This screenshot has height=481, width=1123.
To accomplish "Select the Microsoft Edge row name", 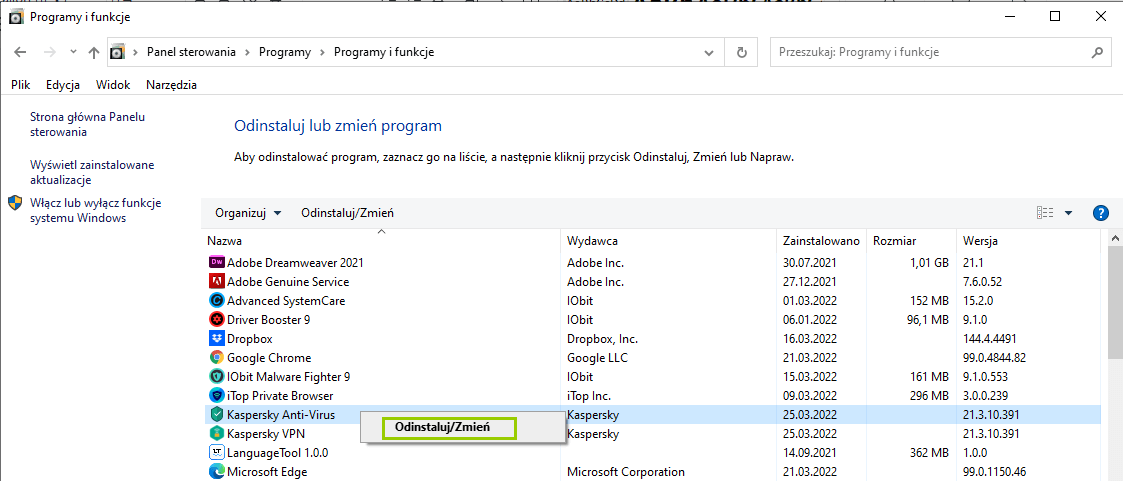I will coord(267,471).
